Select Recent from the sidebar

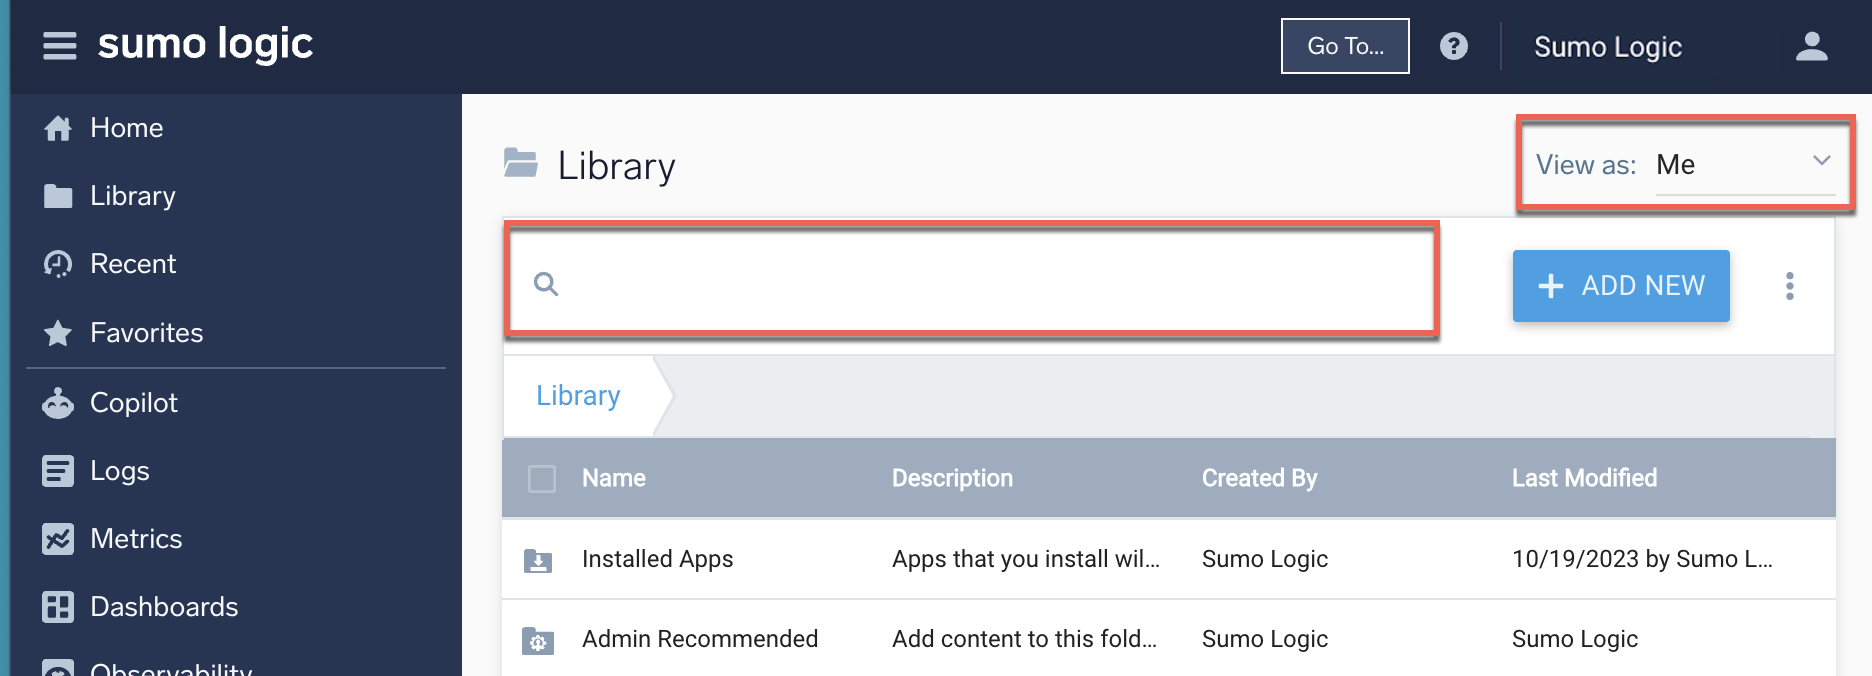pos(132,264)
